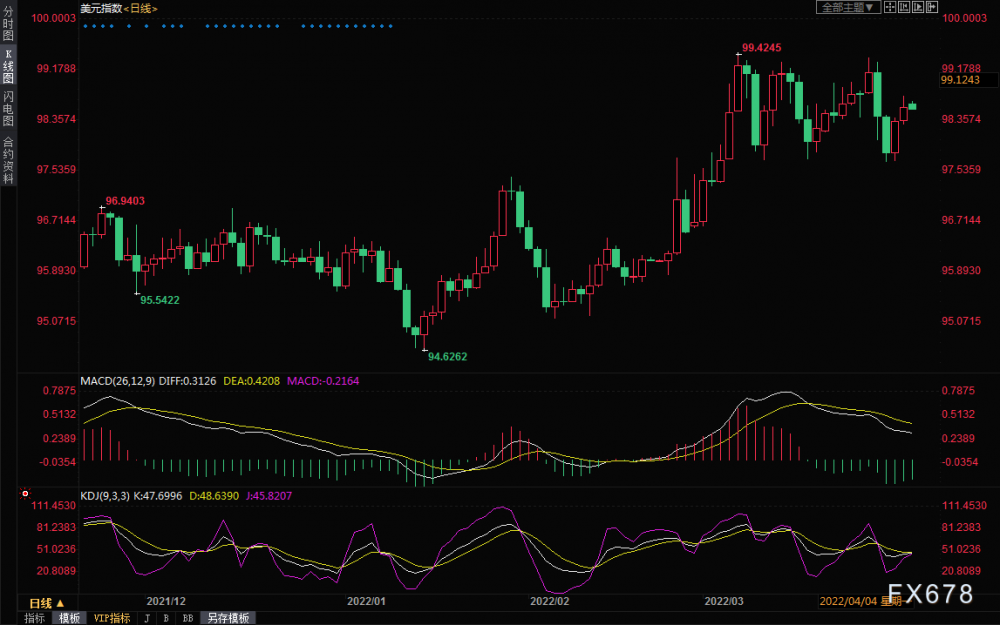The width and height of the screenshot is (1000, 625).
Task: Click the low price label 94.6262
Action: pos(447,357)
